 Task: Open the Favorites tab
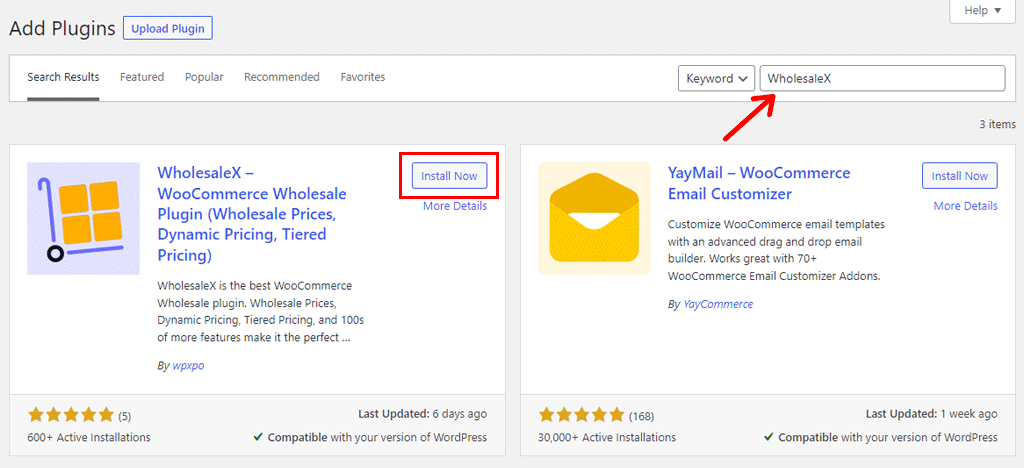click(x=362, y=77)
